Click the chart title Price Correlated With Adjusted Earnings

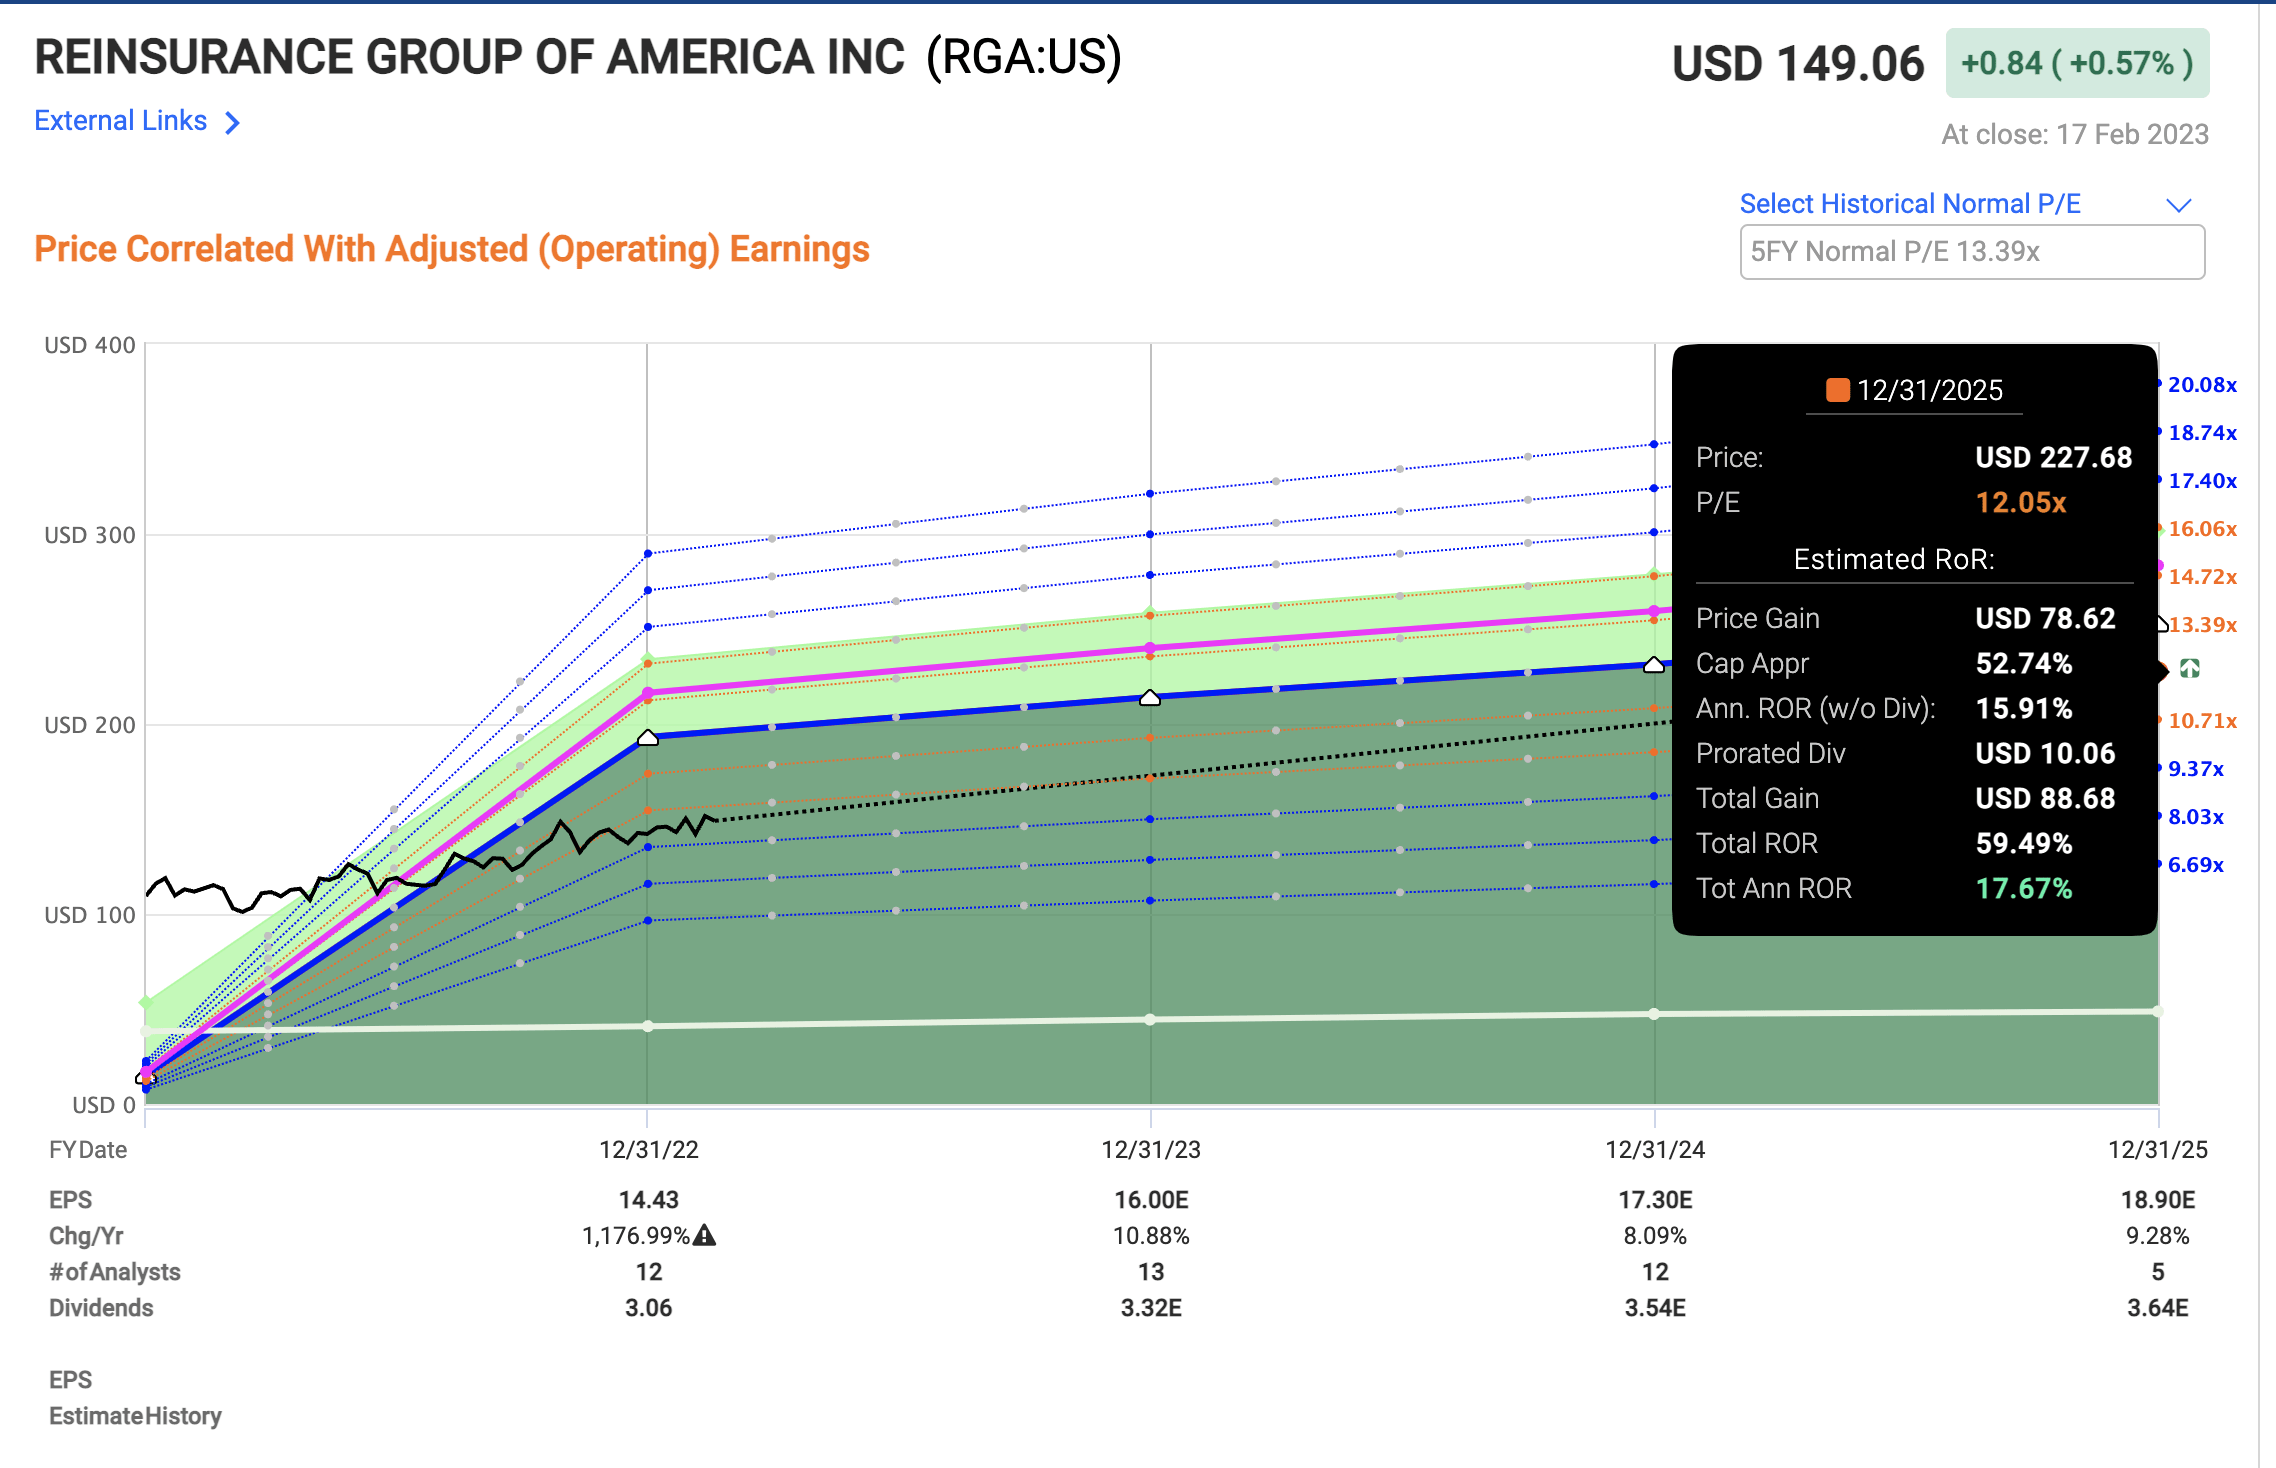(x=452, y=250)
